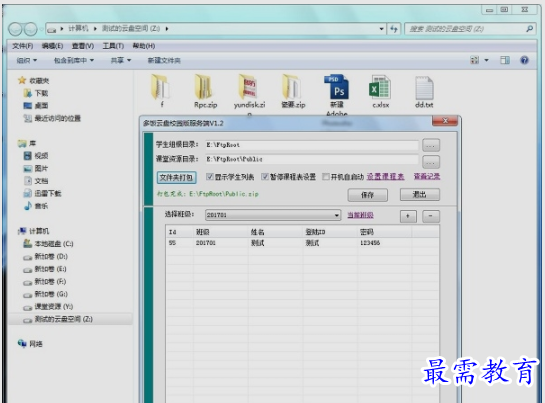
Task: Open the purple link beside set schedule
Action: point(427,177)
